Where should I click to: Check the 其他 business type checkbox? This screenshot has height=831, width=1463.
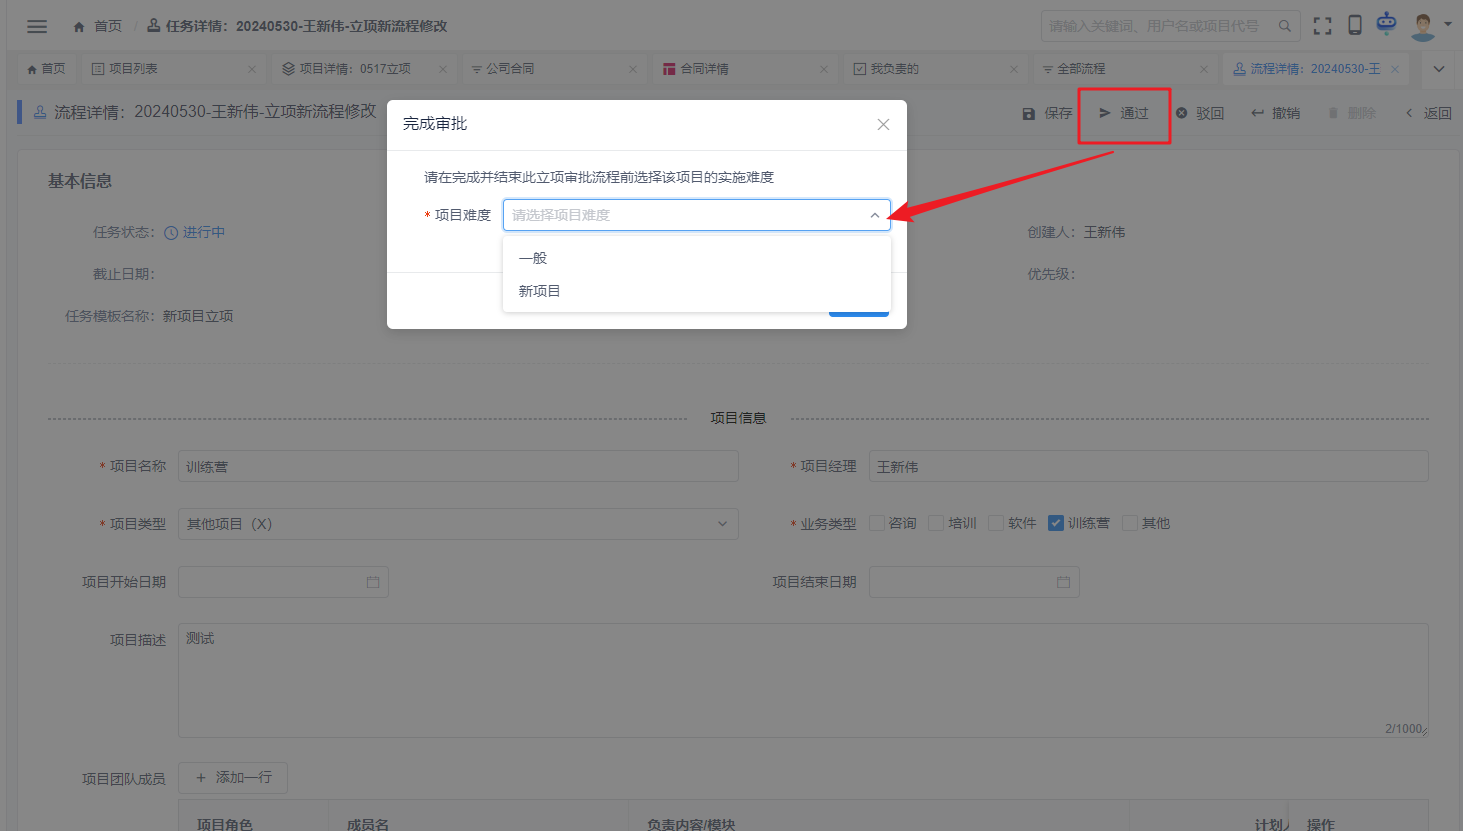[x=1130, y=523]
